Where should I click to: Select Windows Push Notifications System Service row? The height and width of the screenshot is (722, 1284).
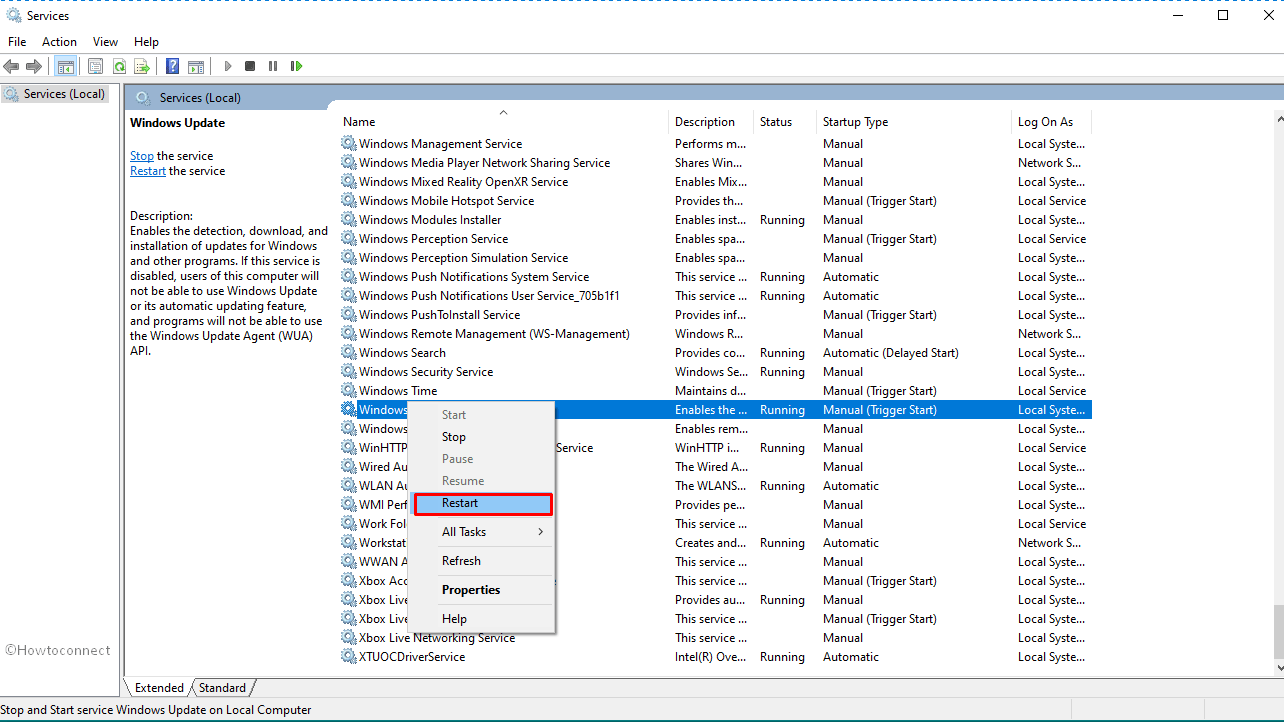[715, 276]
